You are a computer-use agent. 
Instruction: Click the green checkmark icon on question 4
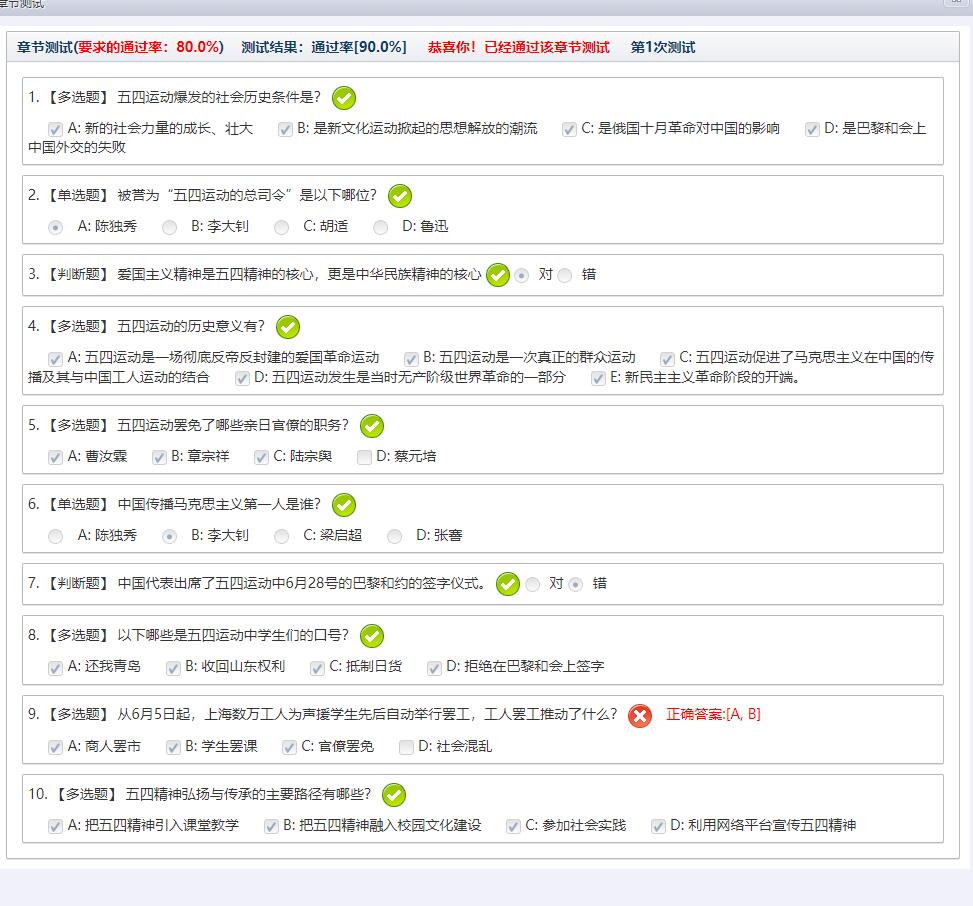[288, 327]
